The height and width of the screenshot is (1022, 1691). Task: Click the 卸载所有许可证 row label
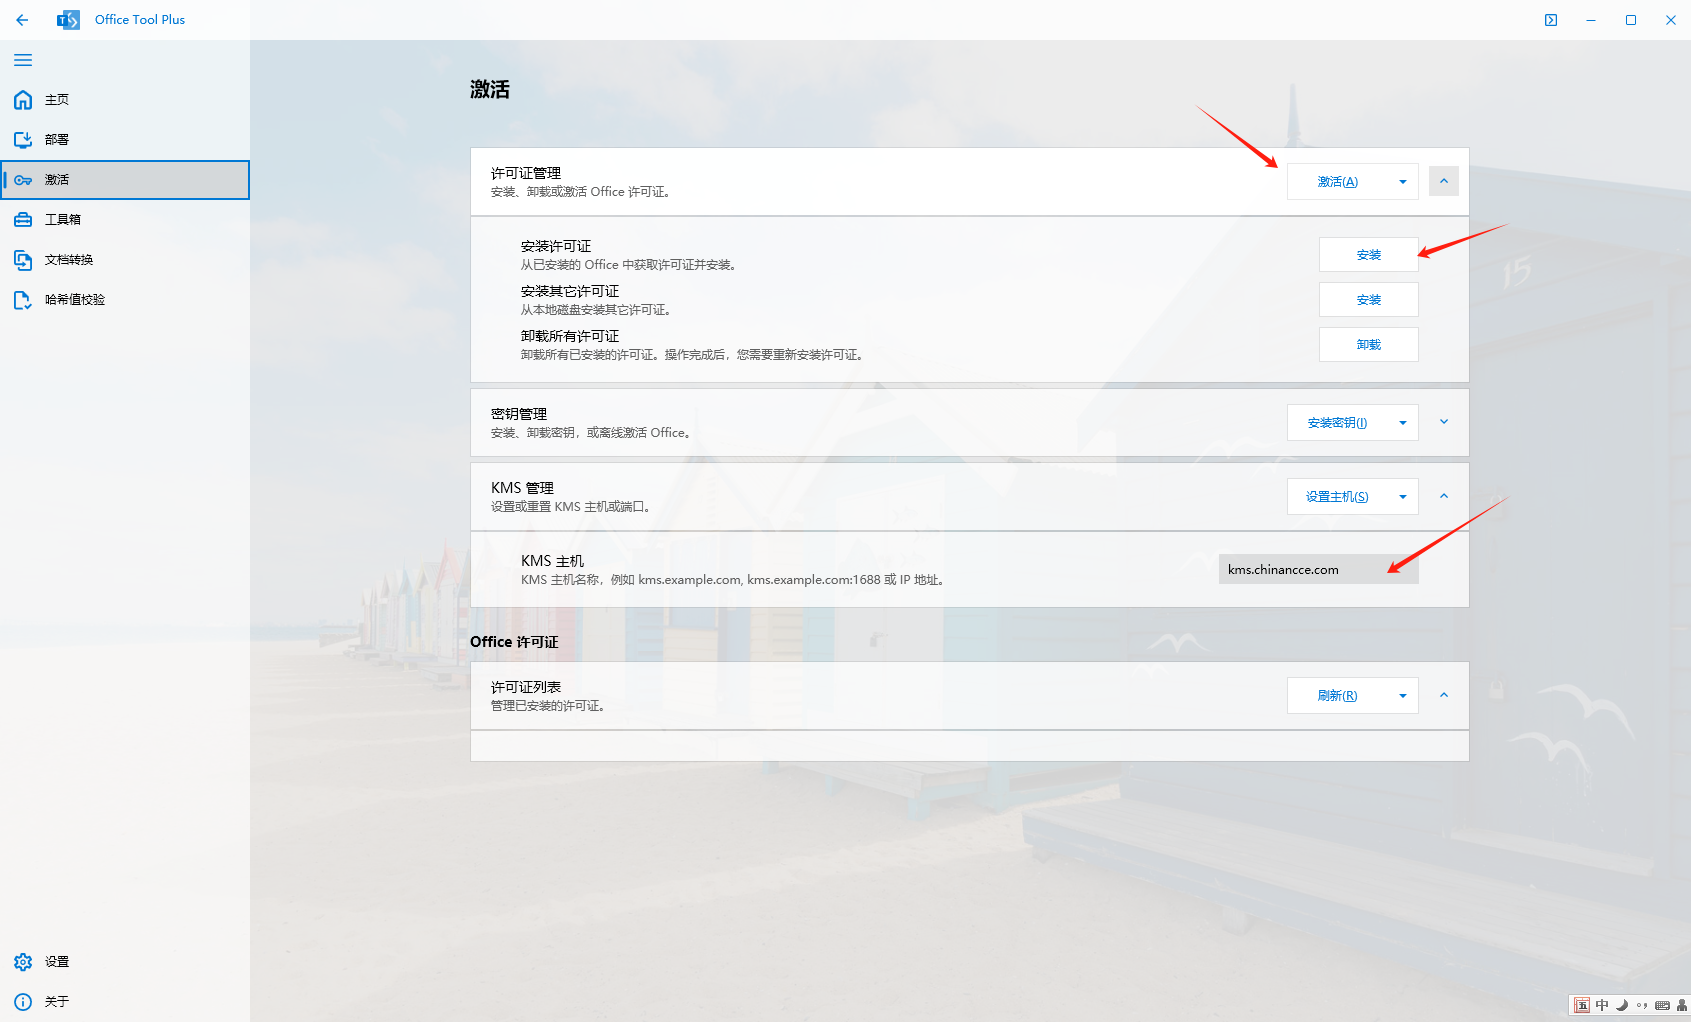pyautogui.click(x=570, y=337)
